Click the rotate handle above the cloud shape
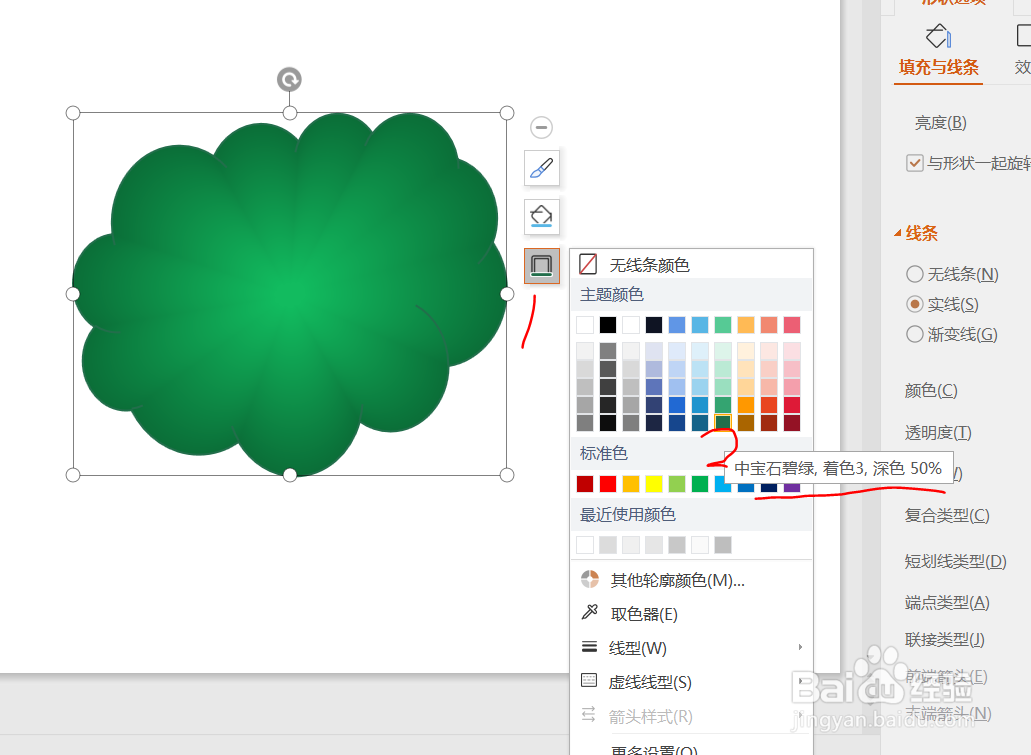This screenshot has height=755, width=1031. [x=289, y=80]
